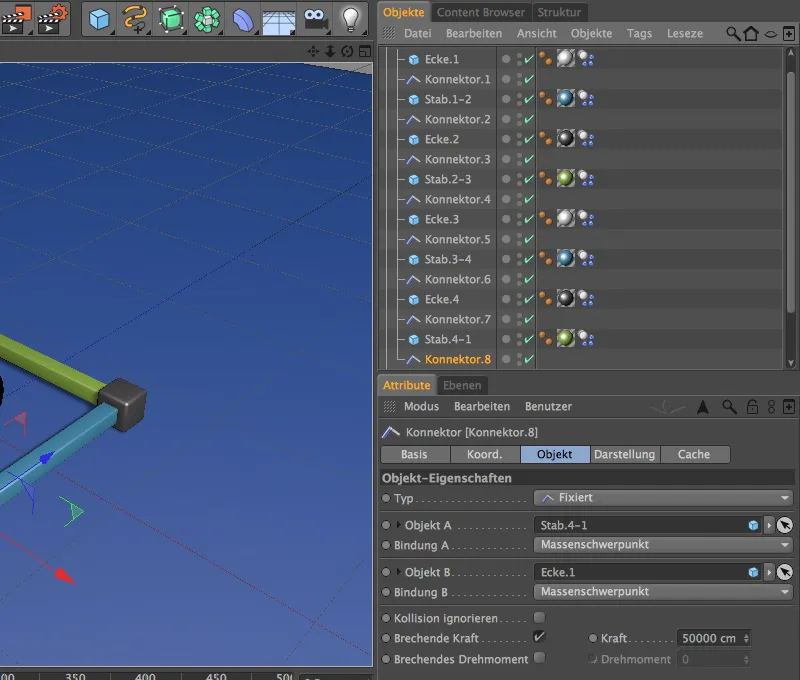Click the viewport zoom navigation icon
This screenshot has height=680, width=800.
click(330, 51)
